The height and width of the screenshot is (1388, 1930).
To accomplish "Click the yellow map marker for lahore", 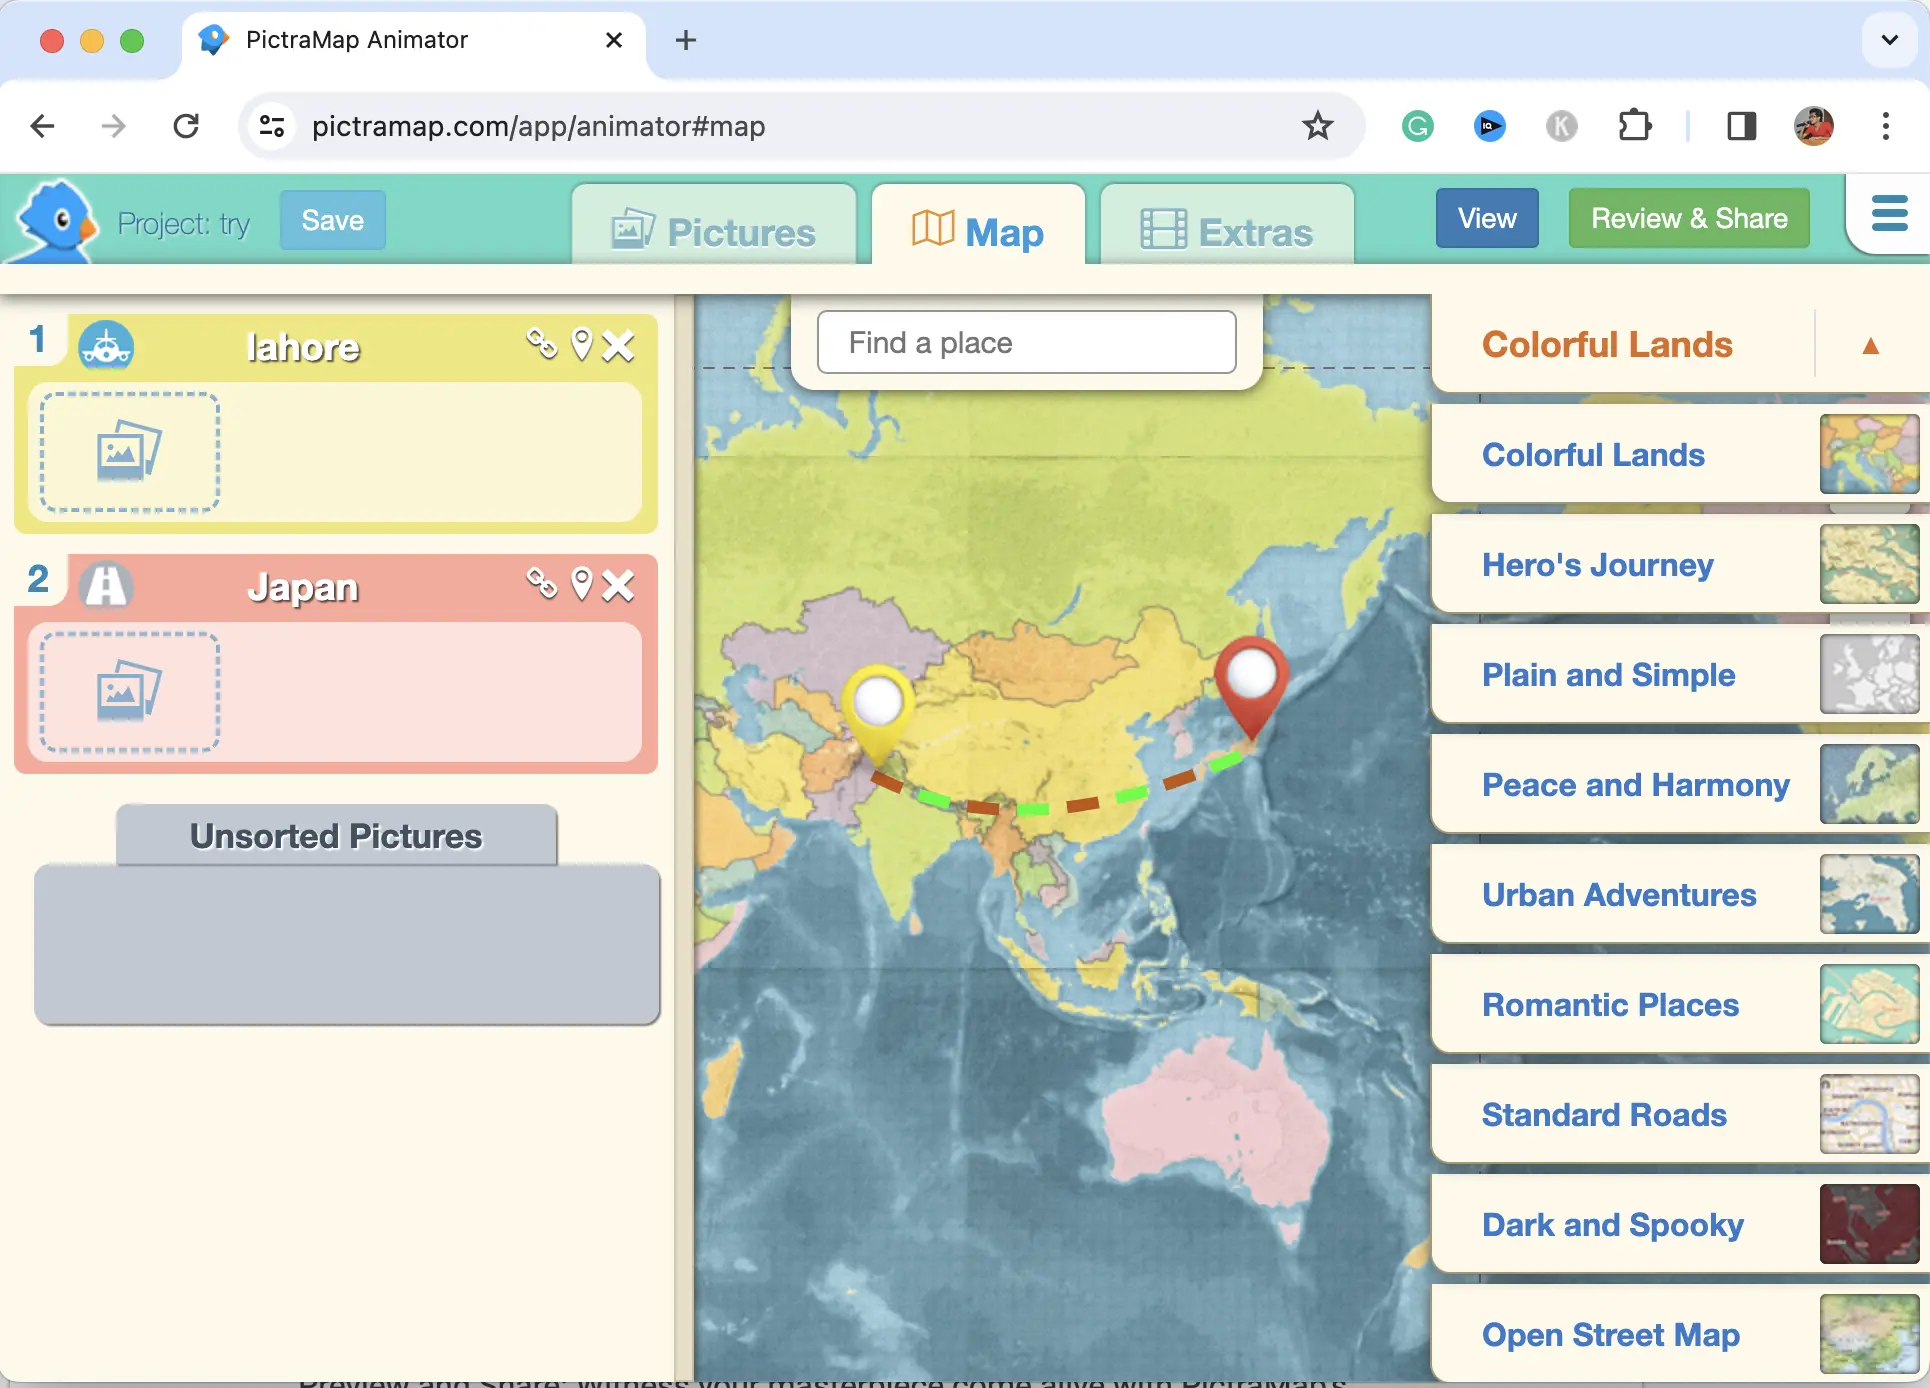I will pos(878,715).
